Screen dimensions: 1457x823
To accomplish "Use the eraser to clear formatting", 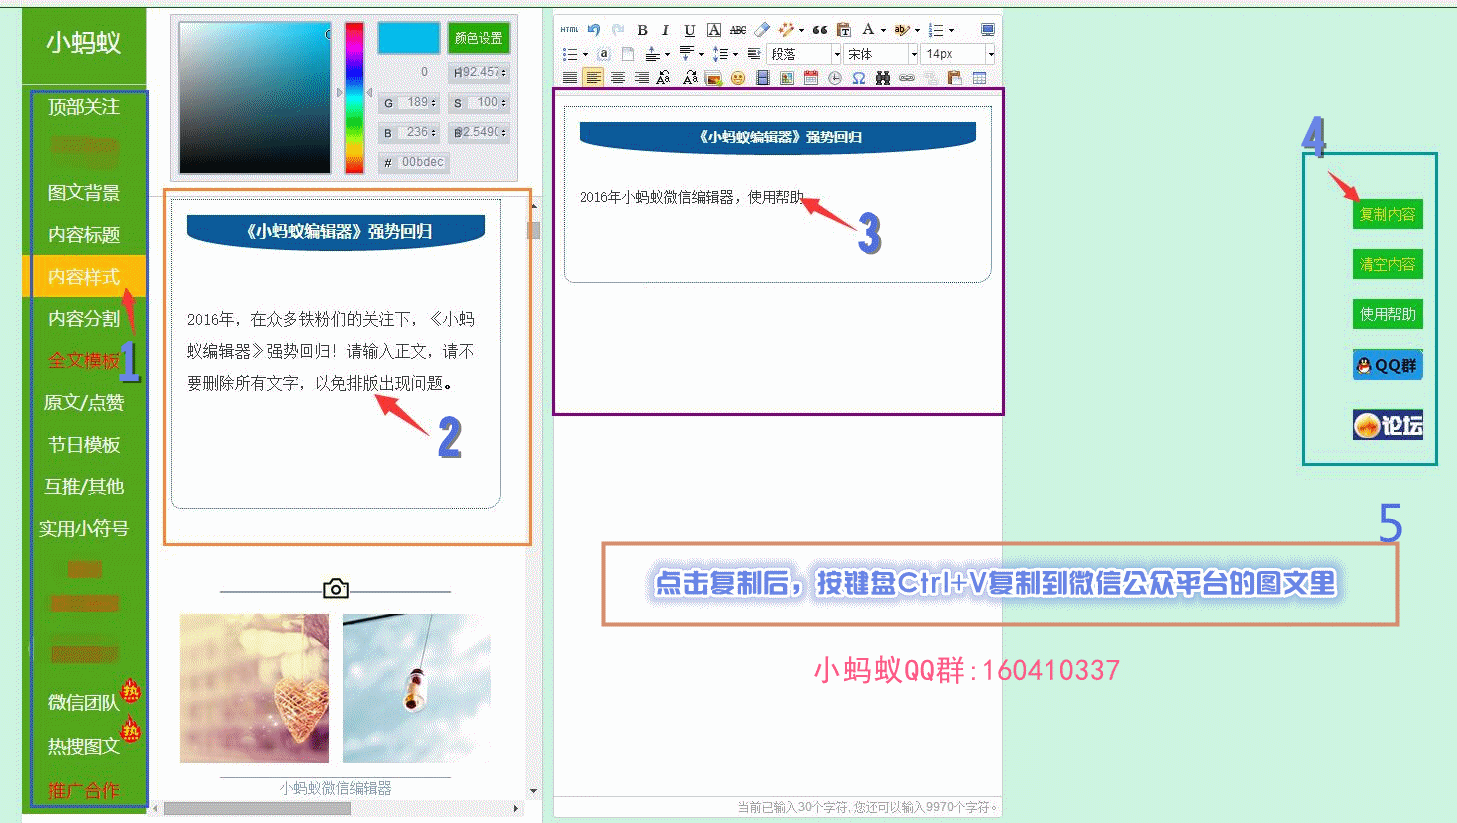I will pos(762,30).
